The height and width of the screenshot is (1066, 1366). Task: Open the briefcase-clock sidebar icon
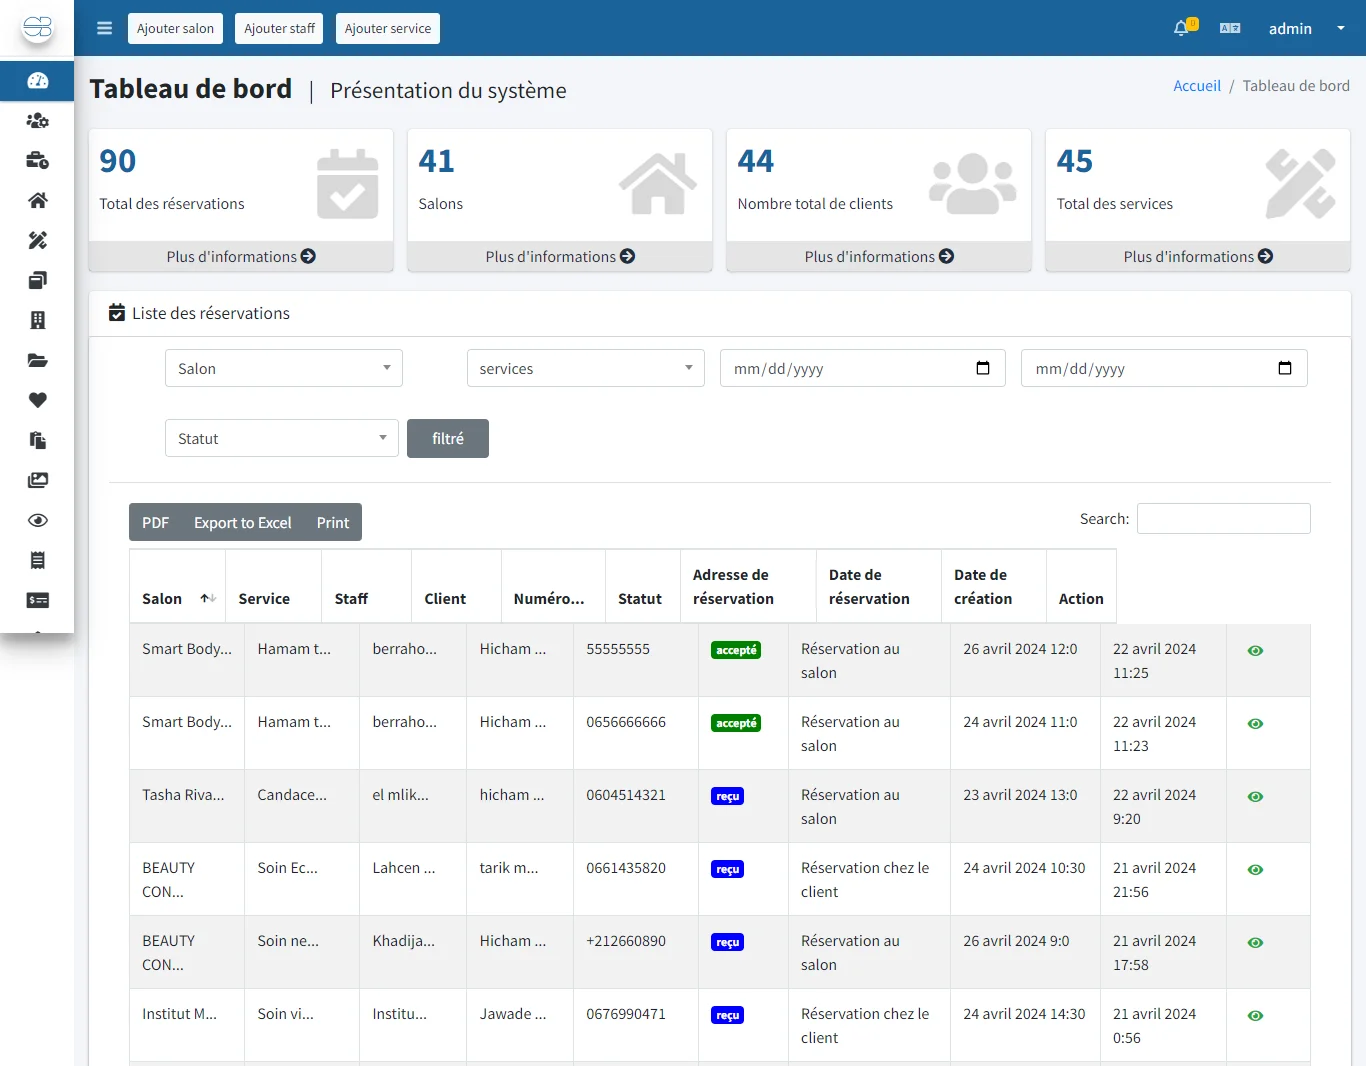click(x=37, y=161)
